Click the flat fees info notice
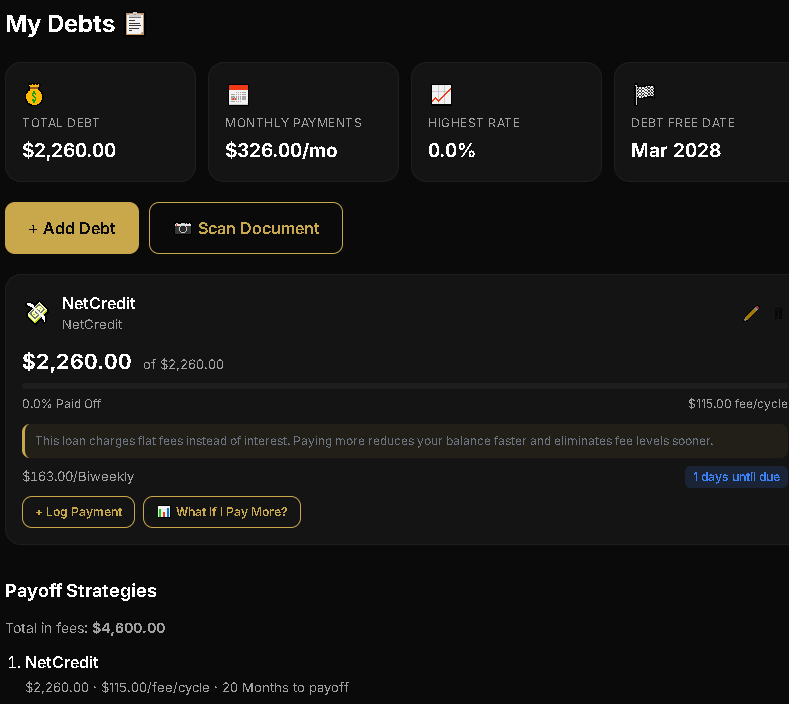The width and height of the screenshot is (789, 704). pyautogui.click(x=405, y=441)
